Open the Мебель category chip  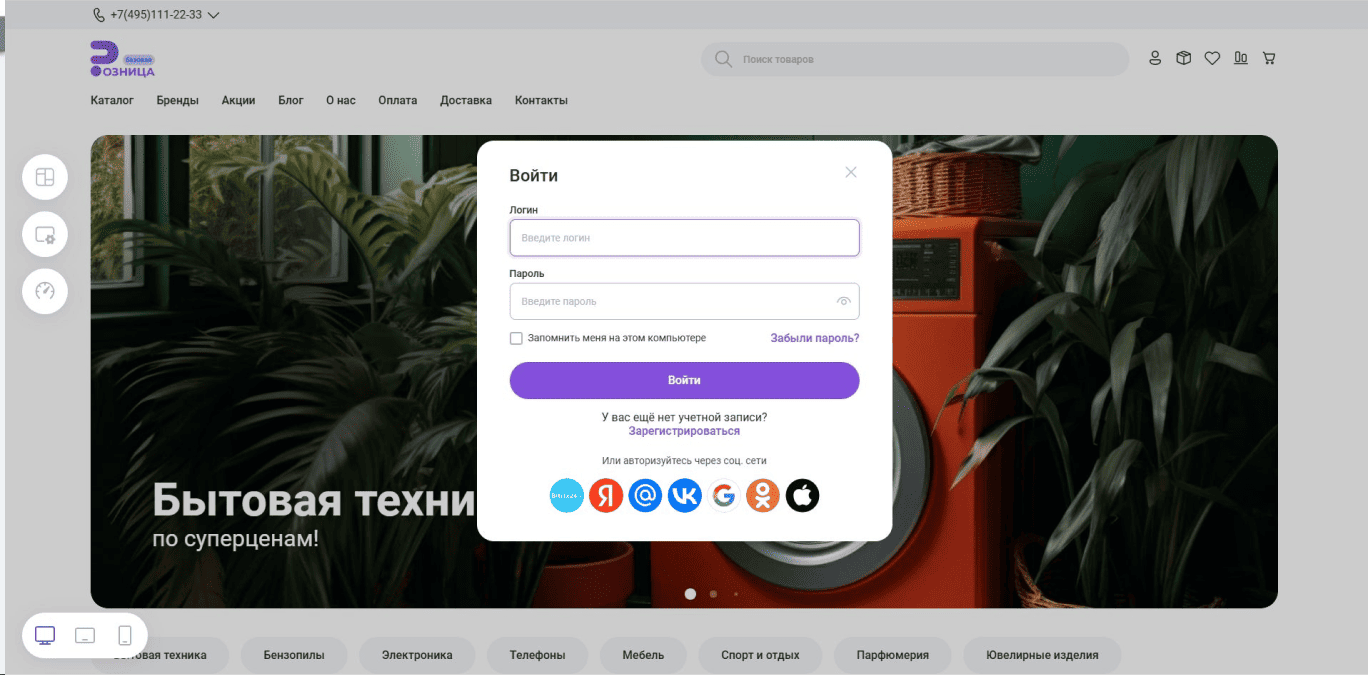[x=643, y=655]
